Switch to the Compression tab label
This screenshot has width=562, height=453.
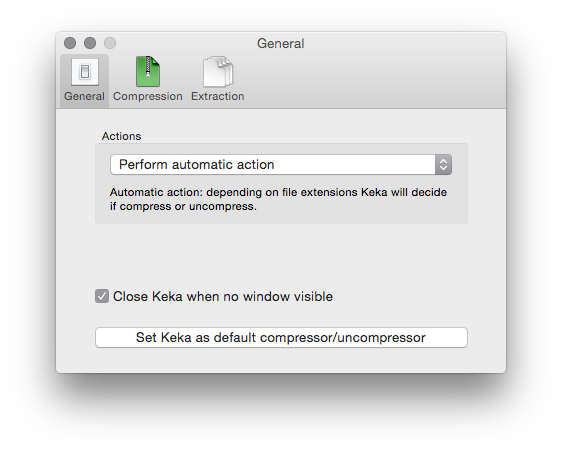point(148,96)
